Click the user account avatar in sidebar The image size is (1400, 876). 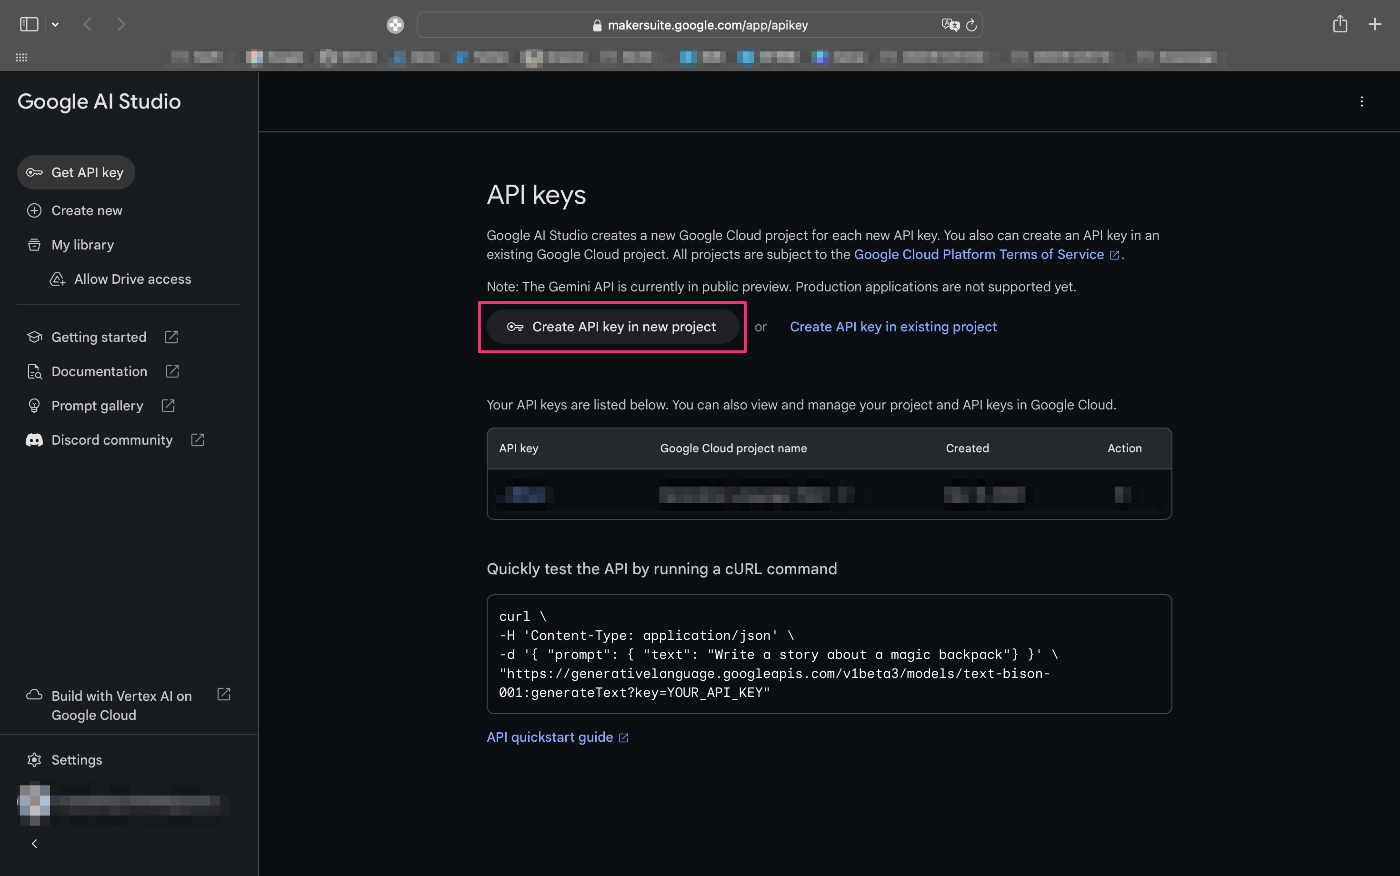pyautogui.click(x=35, y=802)
